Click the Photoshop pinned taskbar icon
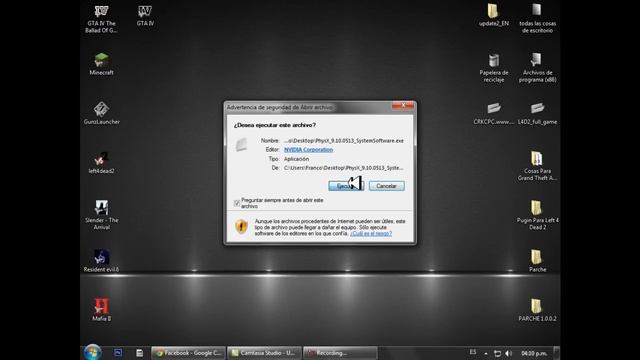The height and width of the screenshot is (360, 640). [118, 353]
